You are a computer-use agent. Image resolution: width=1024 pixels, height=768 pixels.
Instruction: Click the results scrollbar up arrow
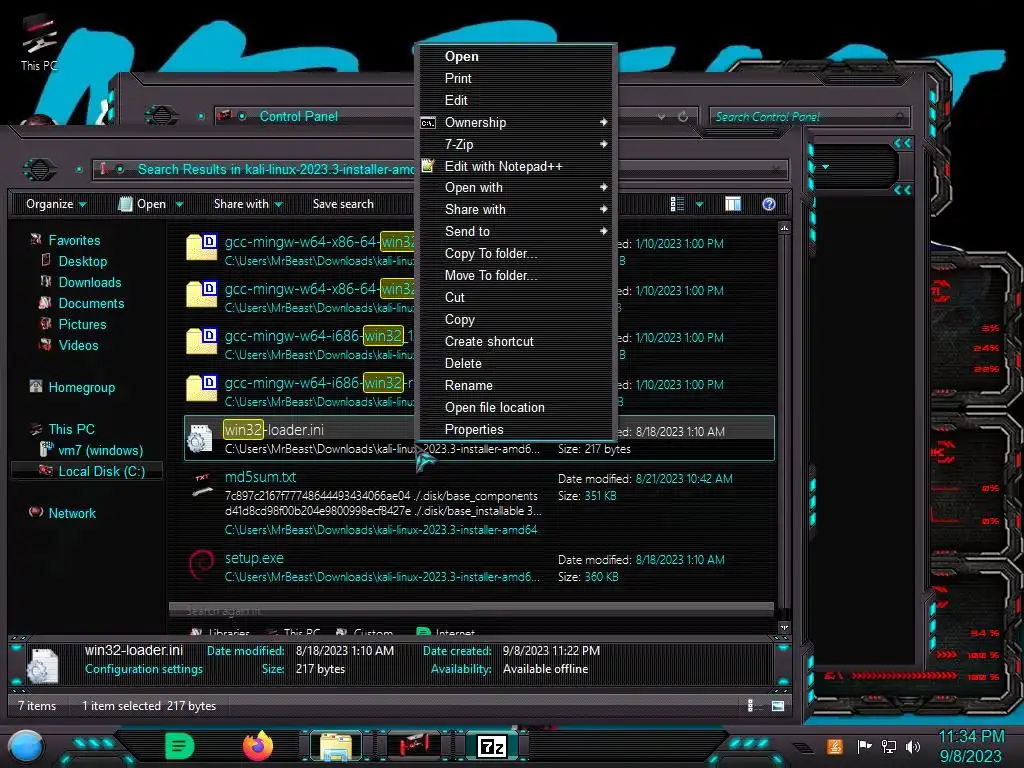[x=784, y=228]
